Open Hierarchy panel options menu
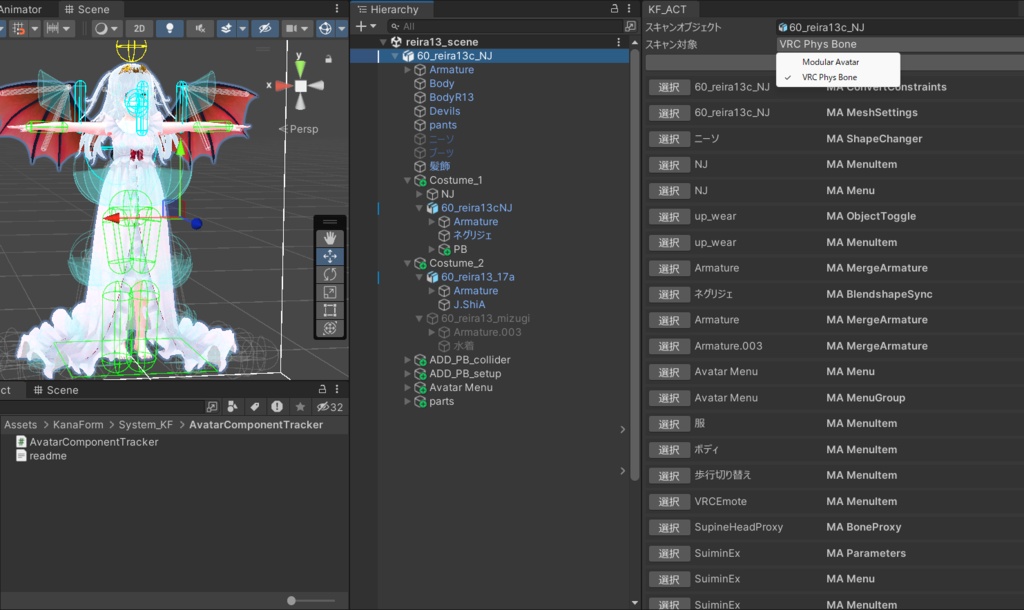Viewport: 1024px width, 610px height. (629, 8)
